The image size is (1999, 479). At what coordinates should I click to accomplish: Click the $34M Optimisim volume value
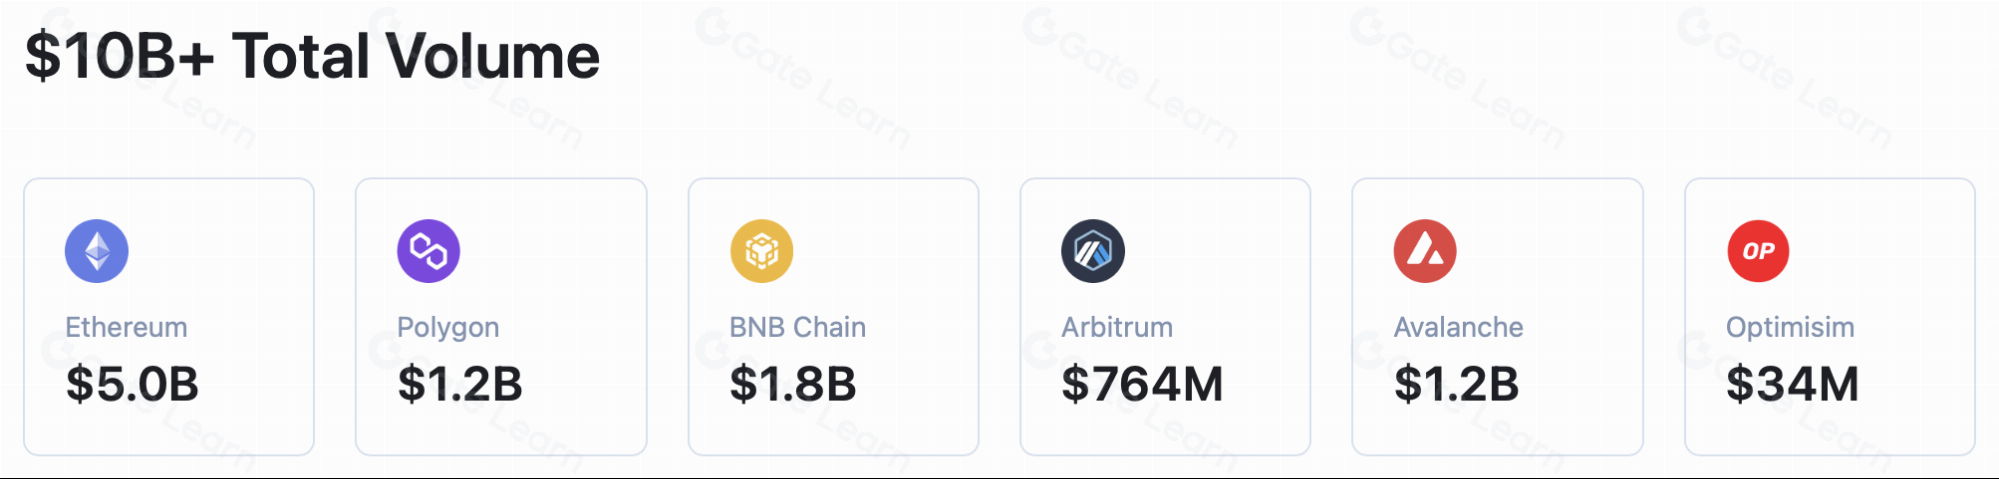(1792, 384)
